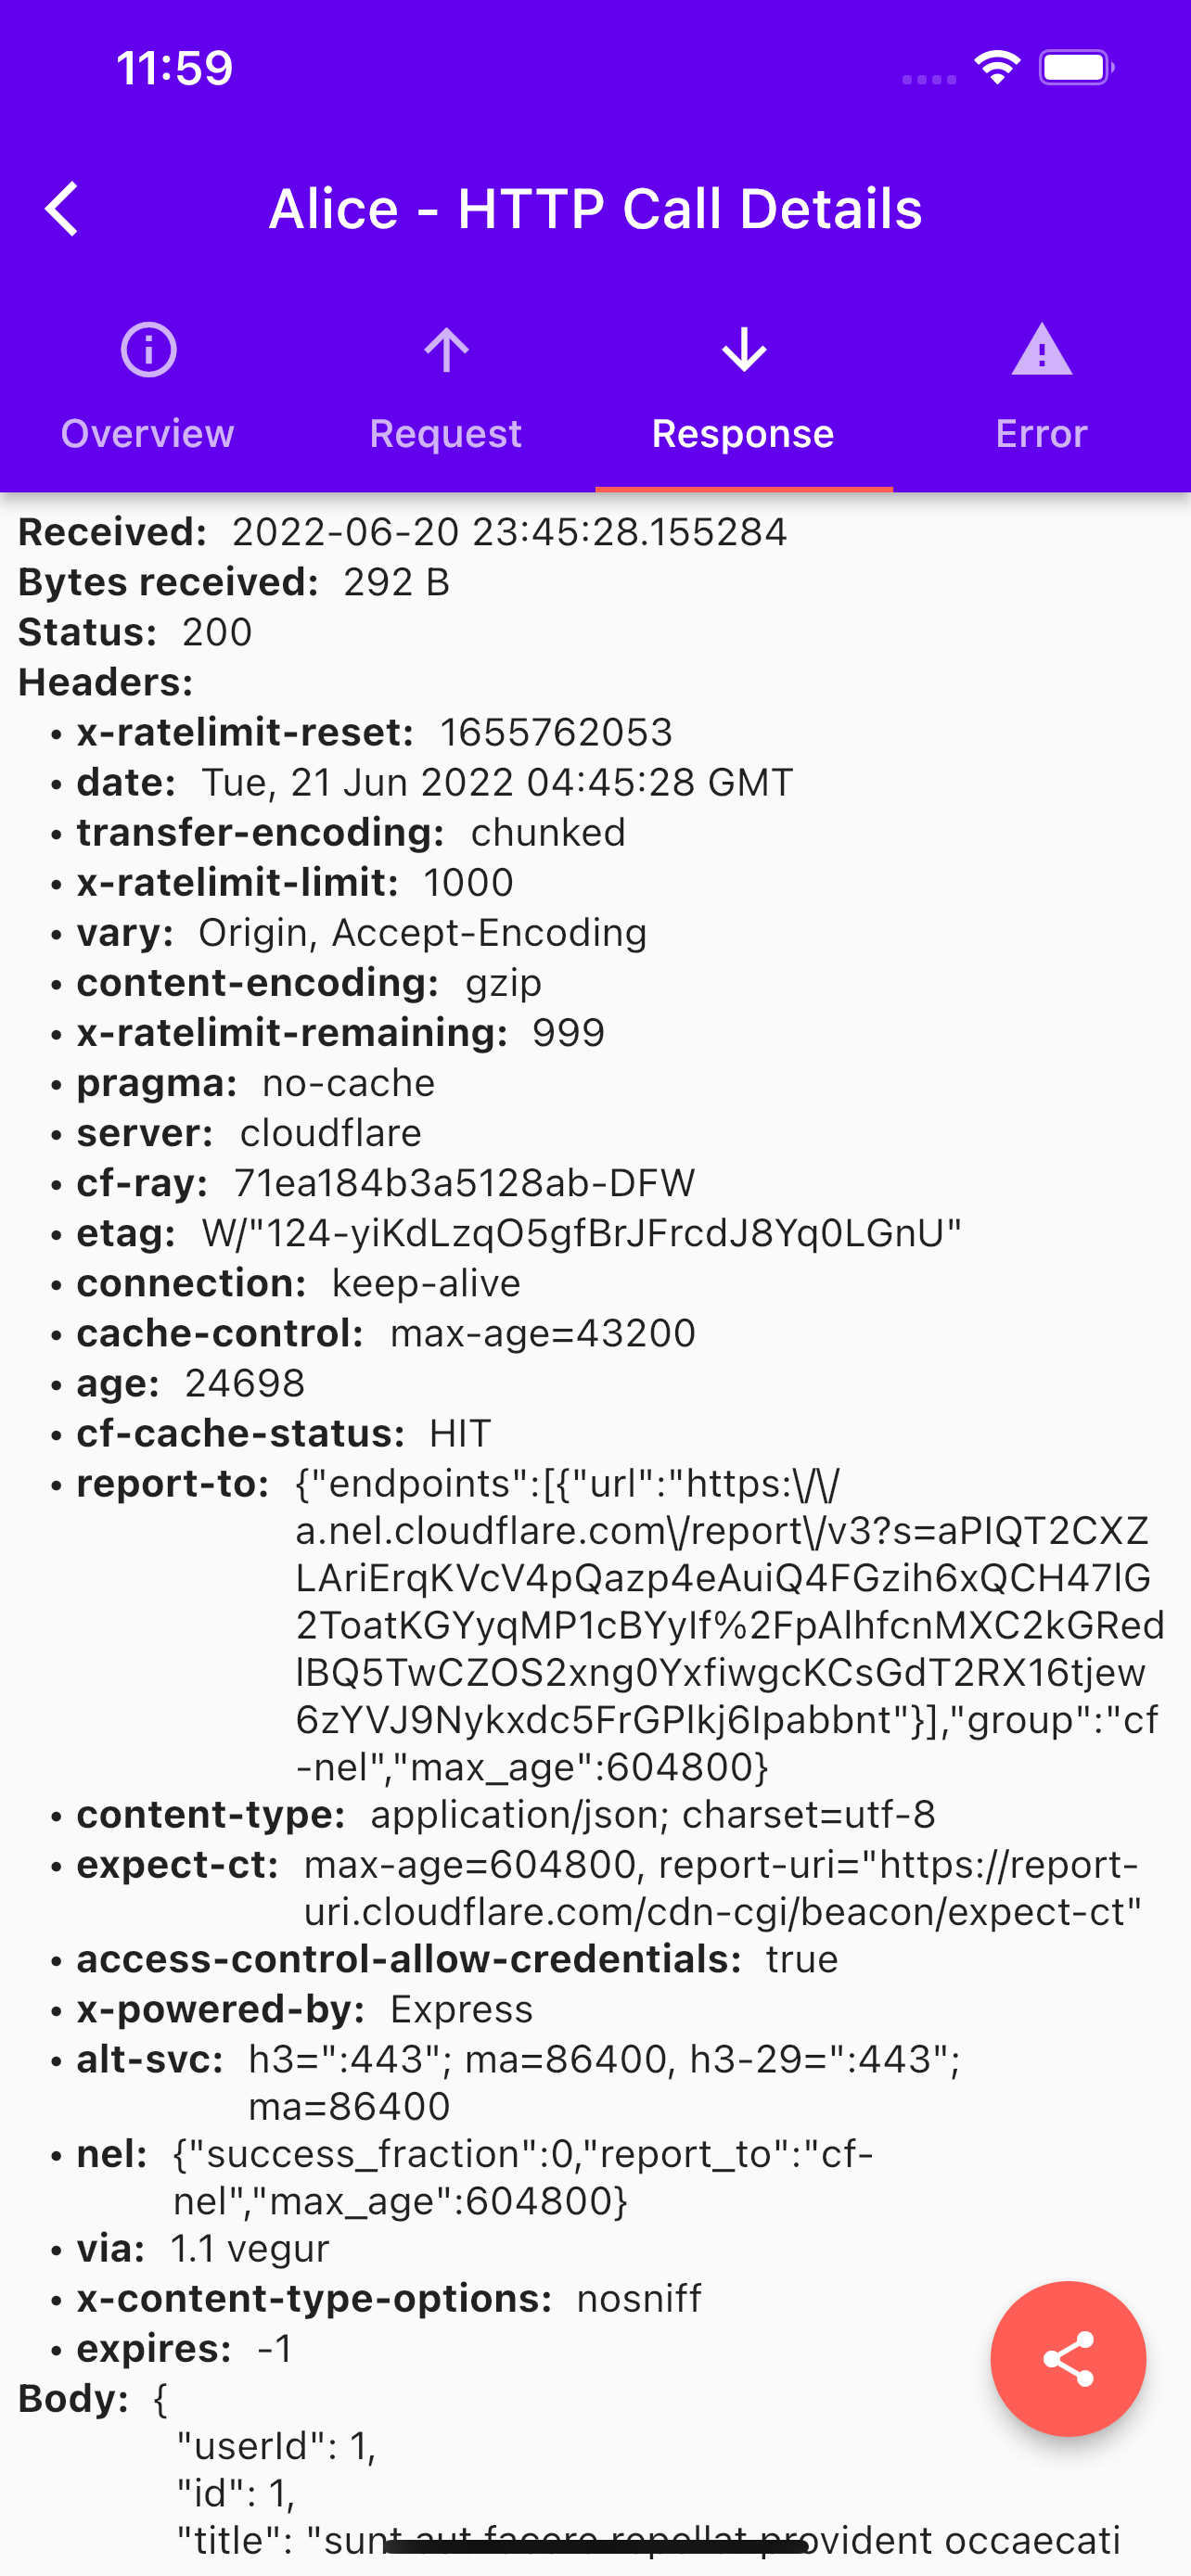Tap the expect-ct report-uri value
The width and height of the screenshot is (1191, 2576).
723,1887
